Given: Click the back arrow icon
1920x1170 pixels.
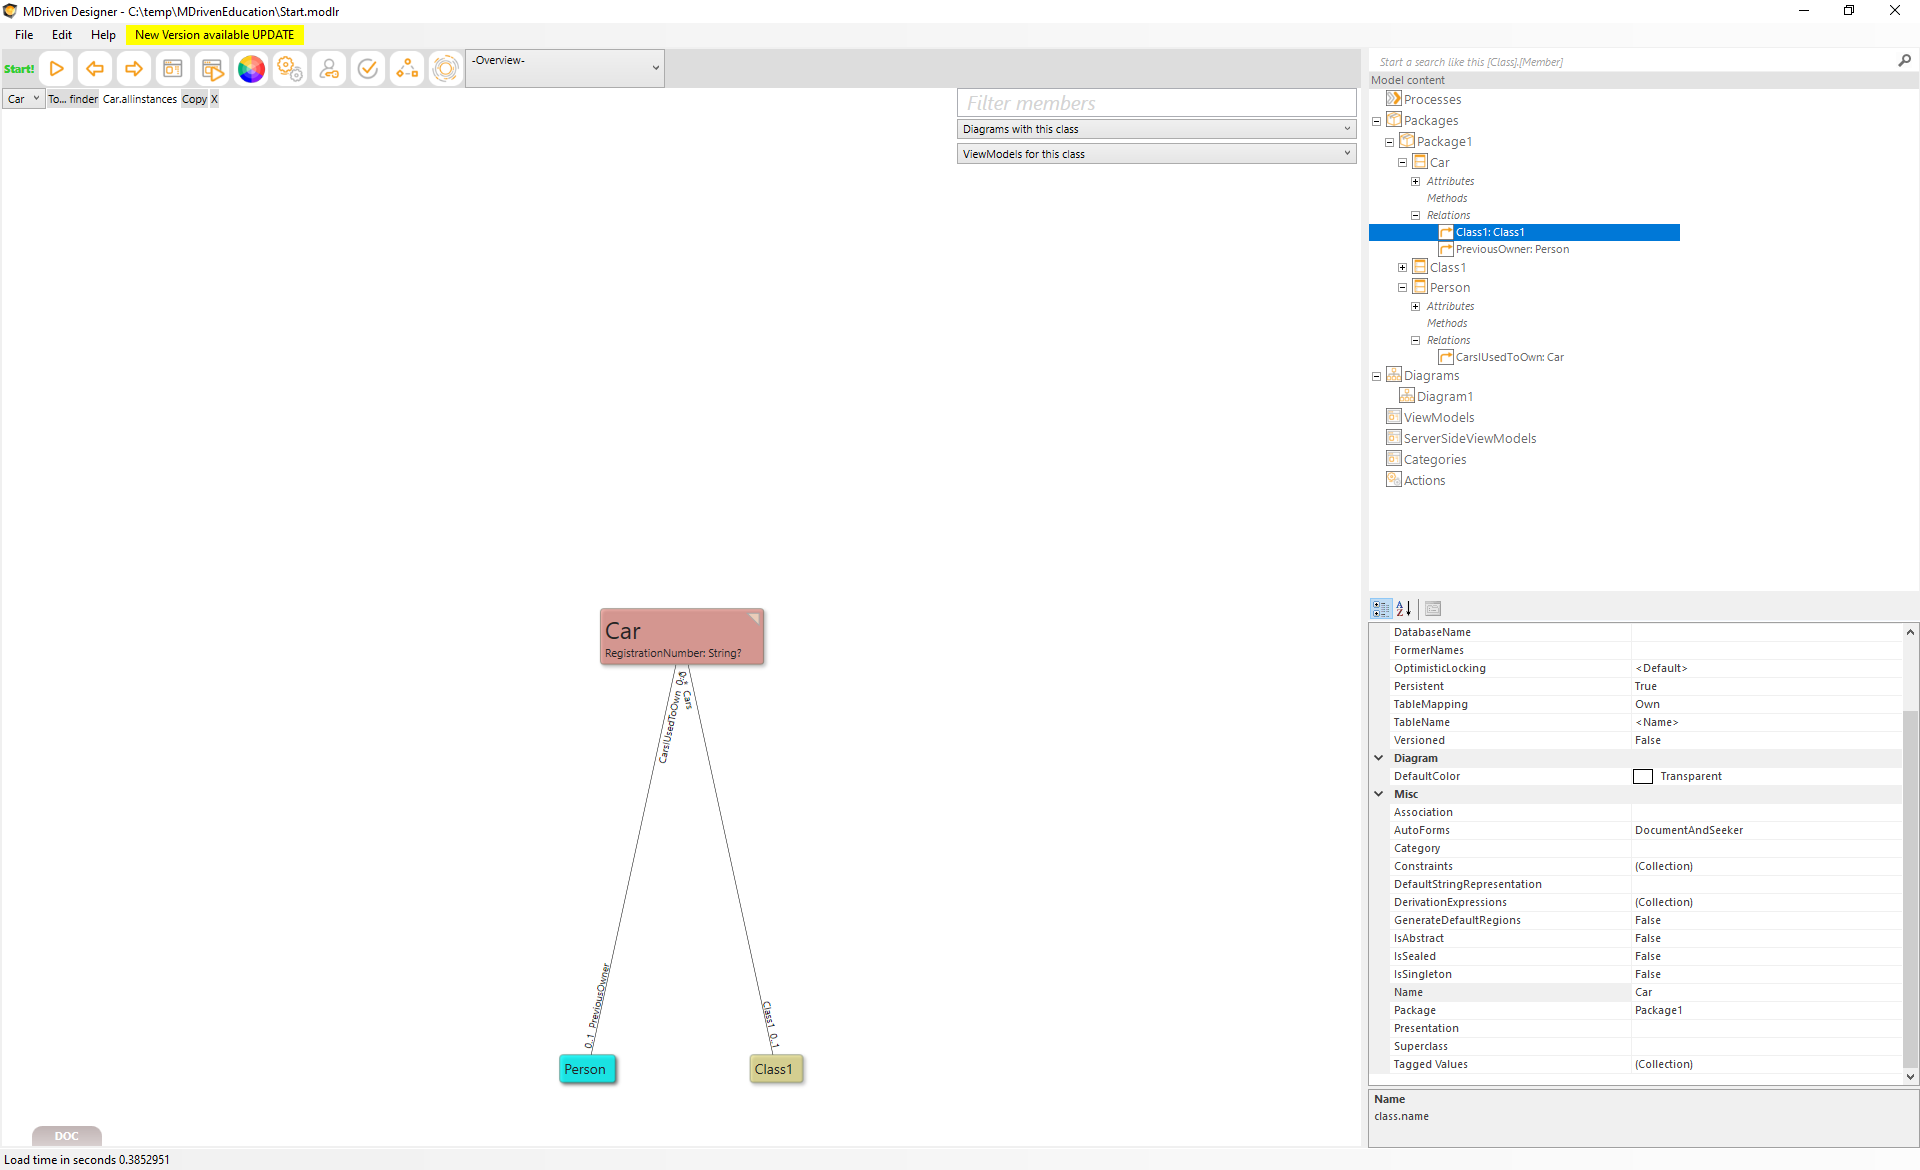Looking at the screenshot, I should coord(95,69).
